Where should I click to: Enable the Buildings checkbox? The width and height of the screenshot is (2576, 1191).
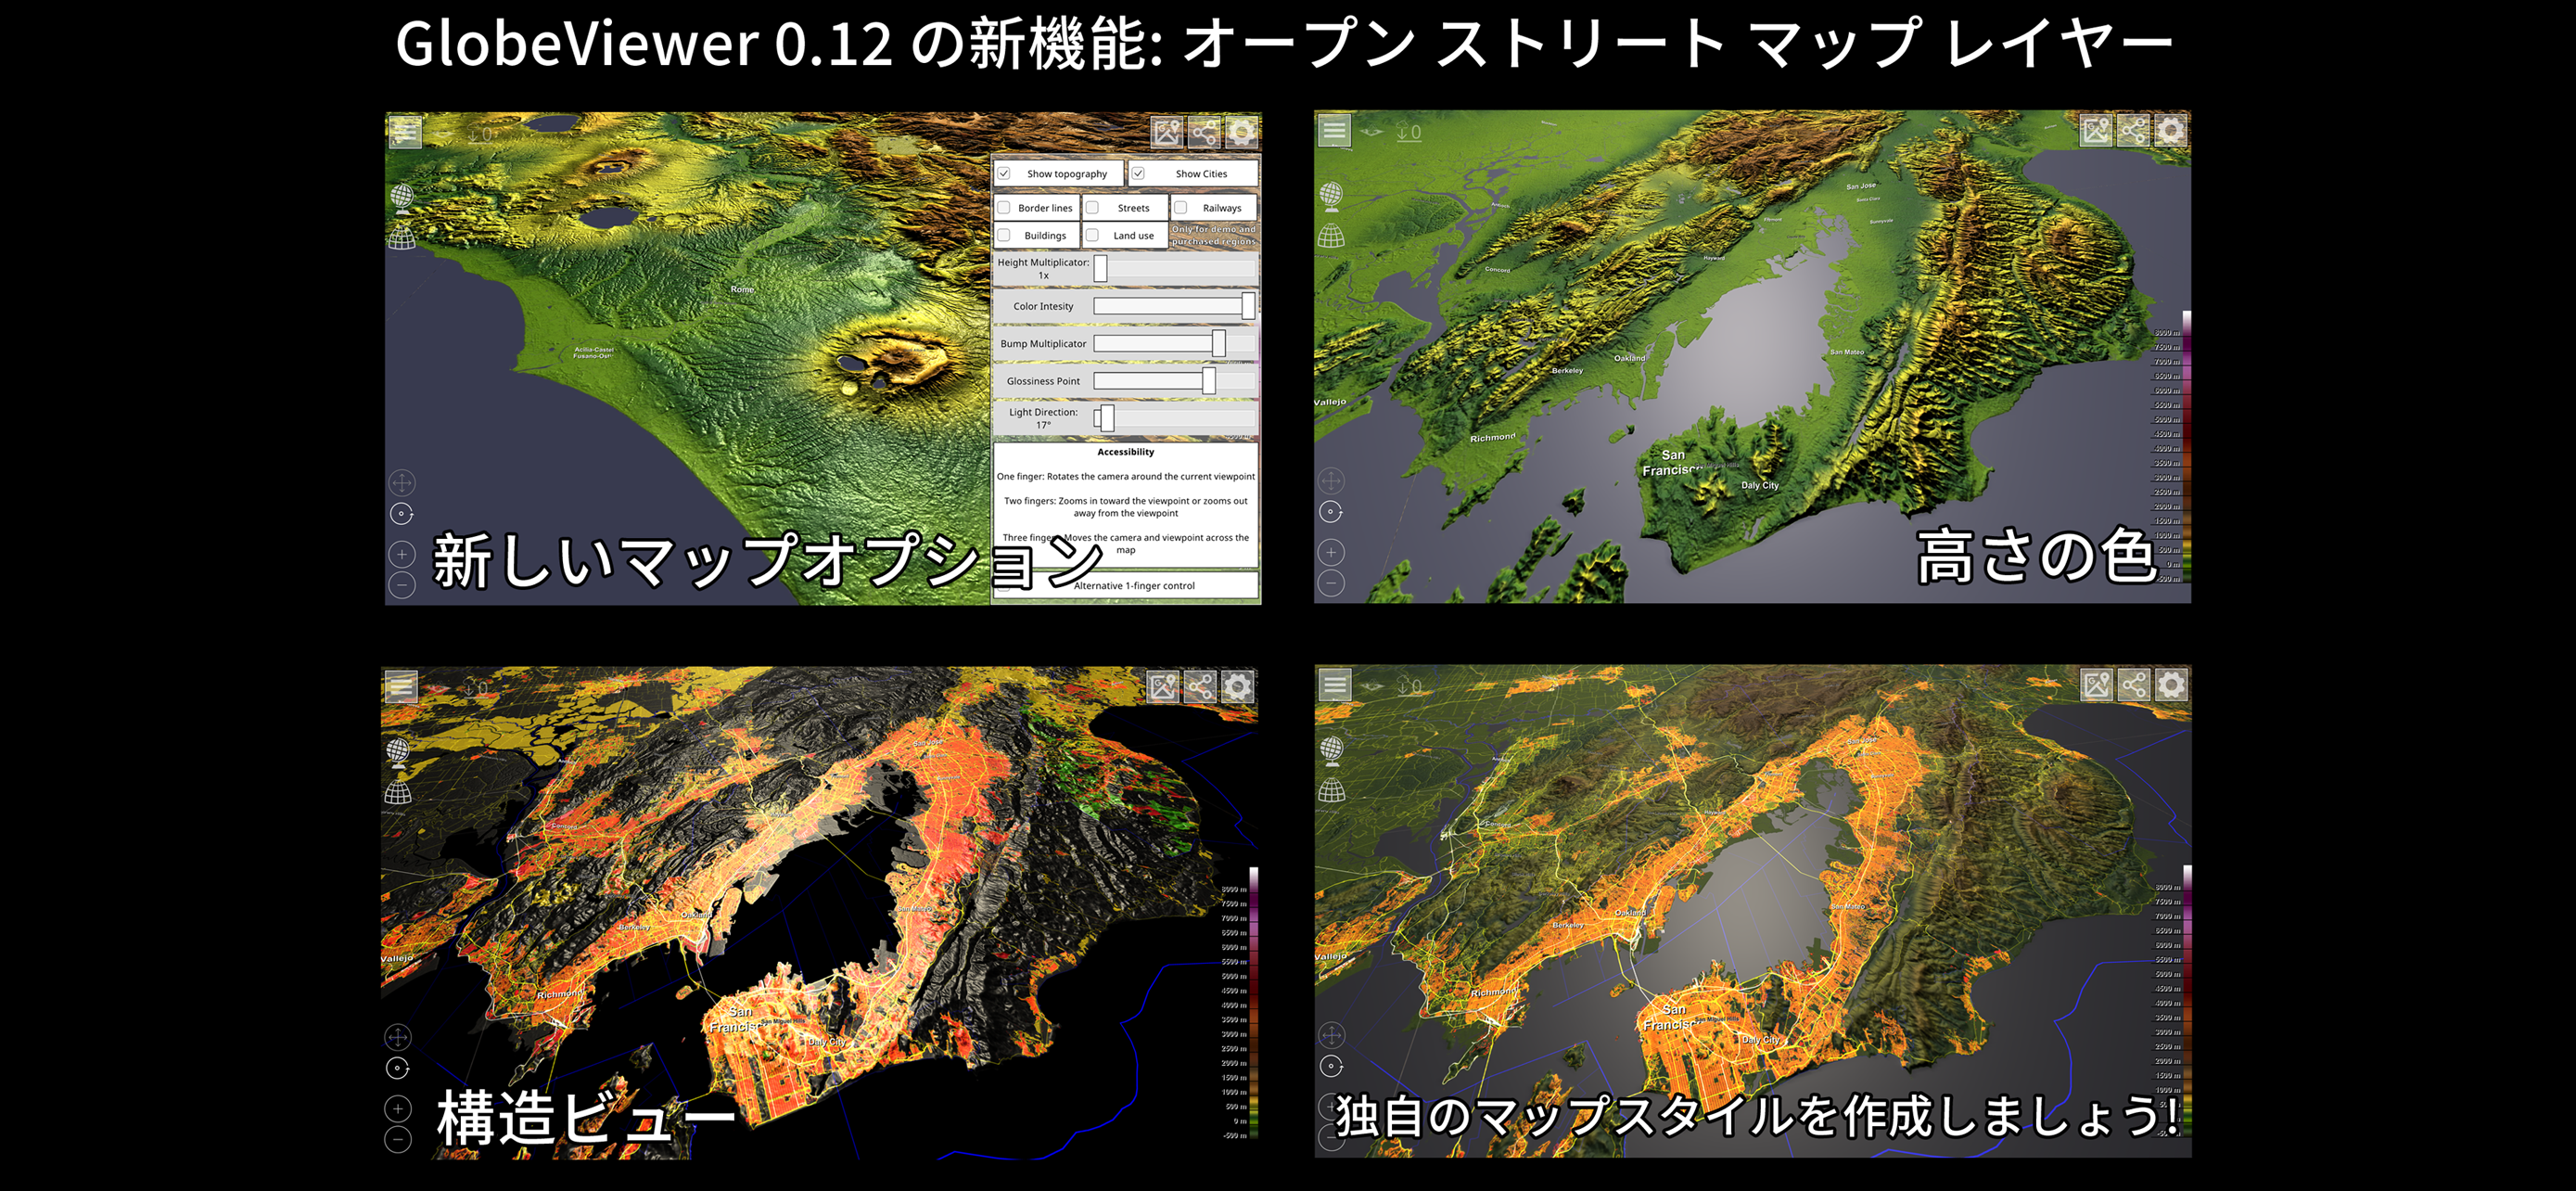[1004, 236]
